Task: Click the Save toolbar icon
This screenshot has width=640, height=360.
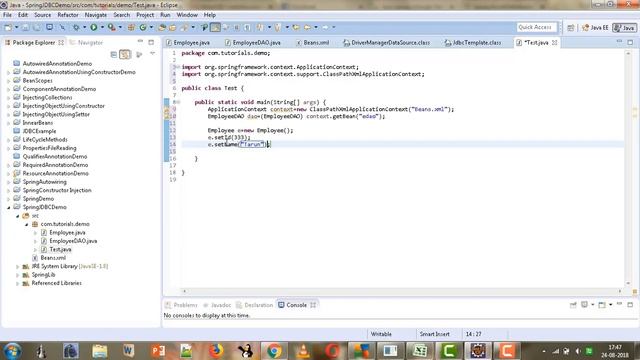Action: (25, 27)
